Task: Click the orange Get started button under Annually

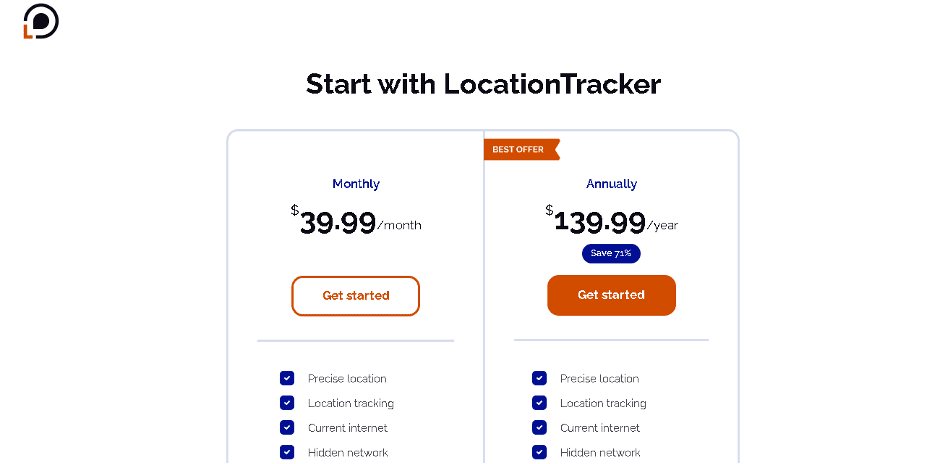Action: 611,295
